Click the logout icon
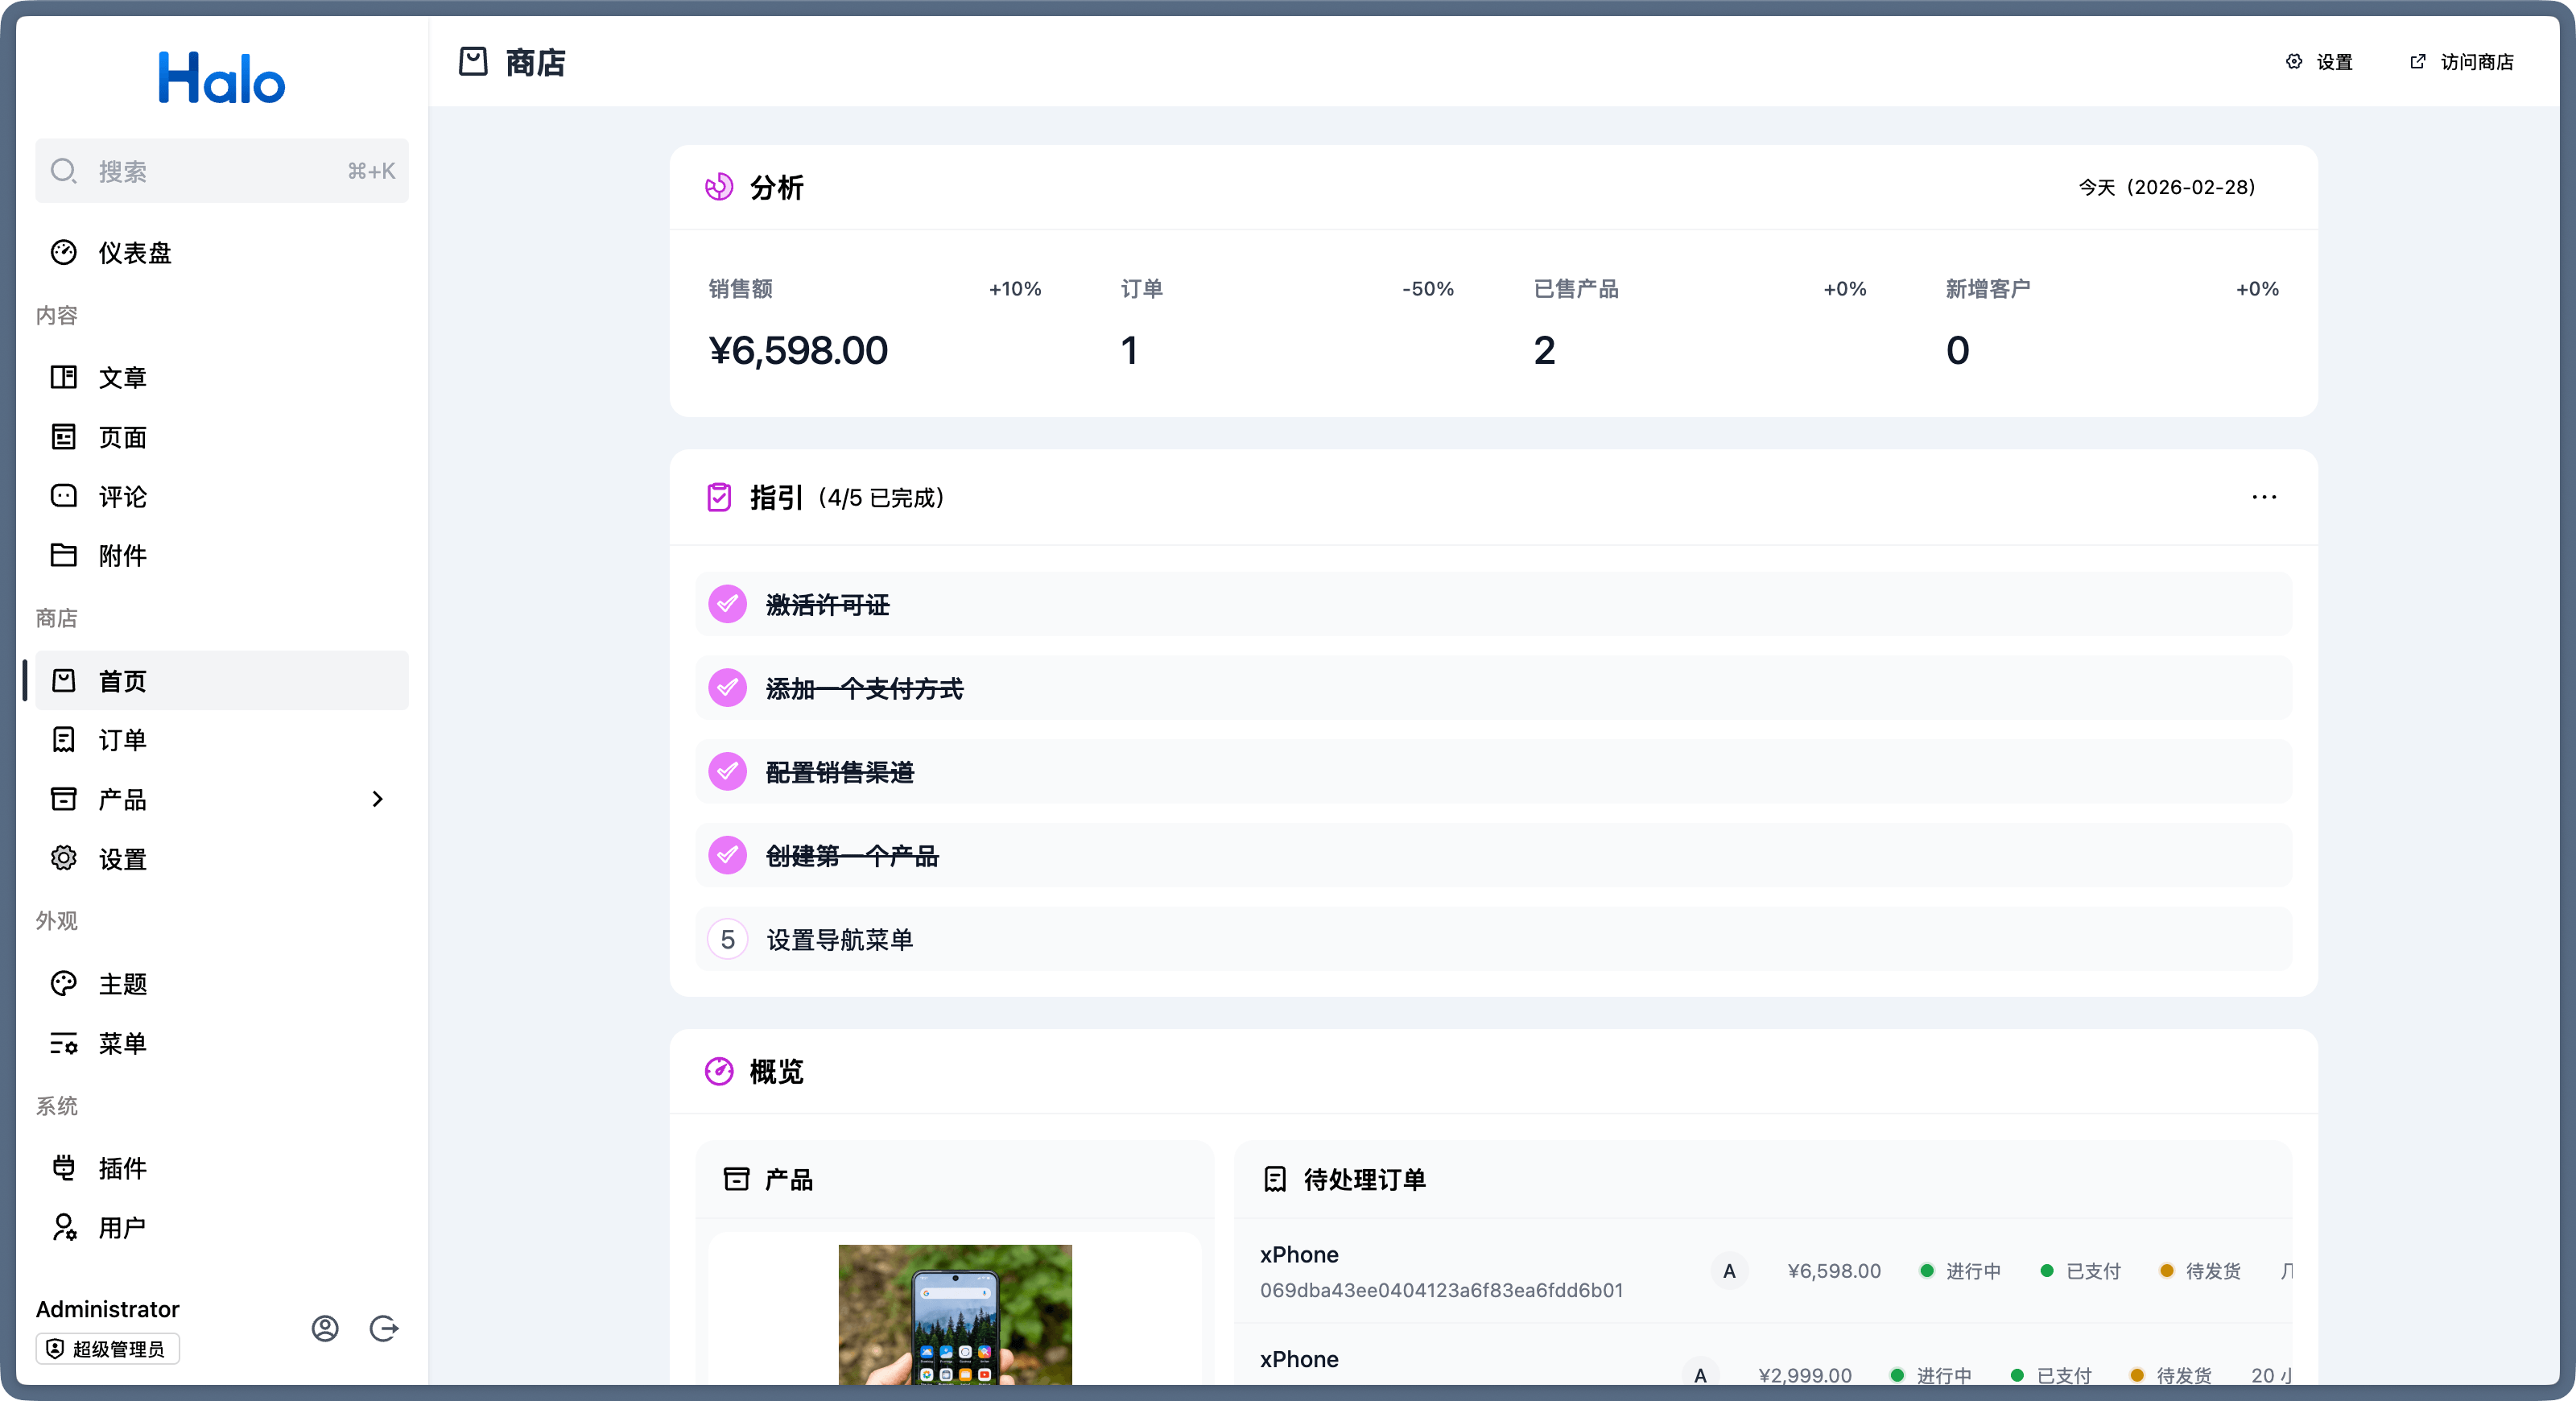Image resolution: width=2576 pixels, height=1401 pixels. click(x=384, y=1328)
